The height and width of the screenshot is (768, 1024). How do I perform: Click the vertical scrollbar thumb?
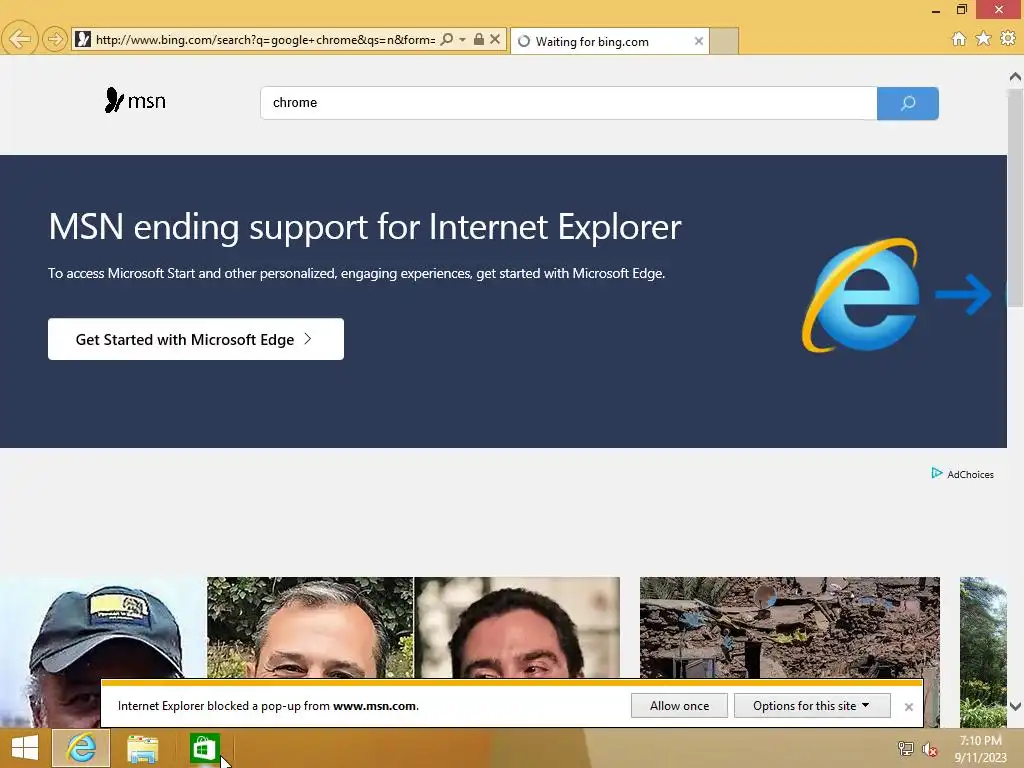[x=1016, y=196]
